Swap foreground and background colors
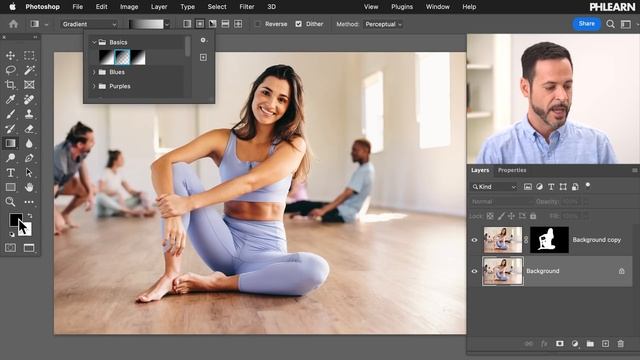This screenshot has width=640, height=360. click(30, 216)
